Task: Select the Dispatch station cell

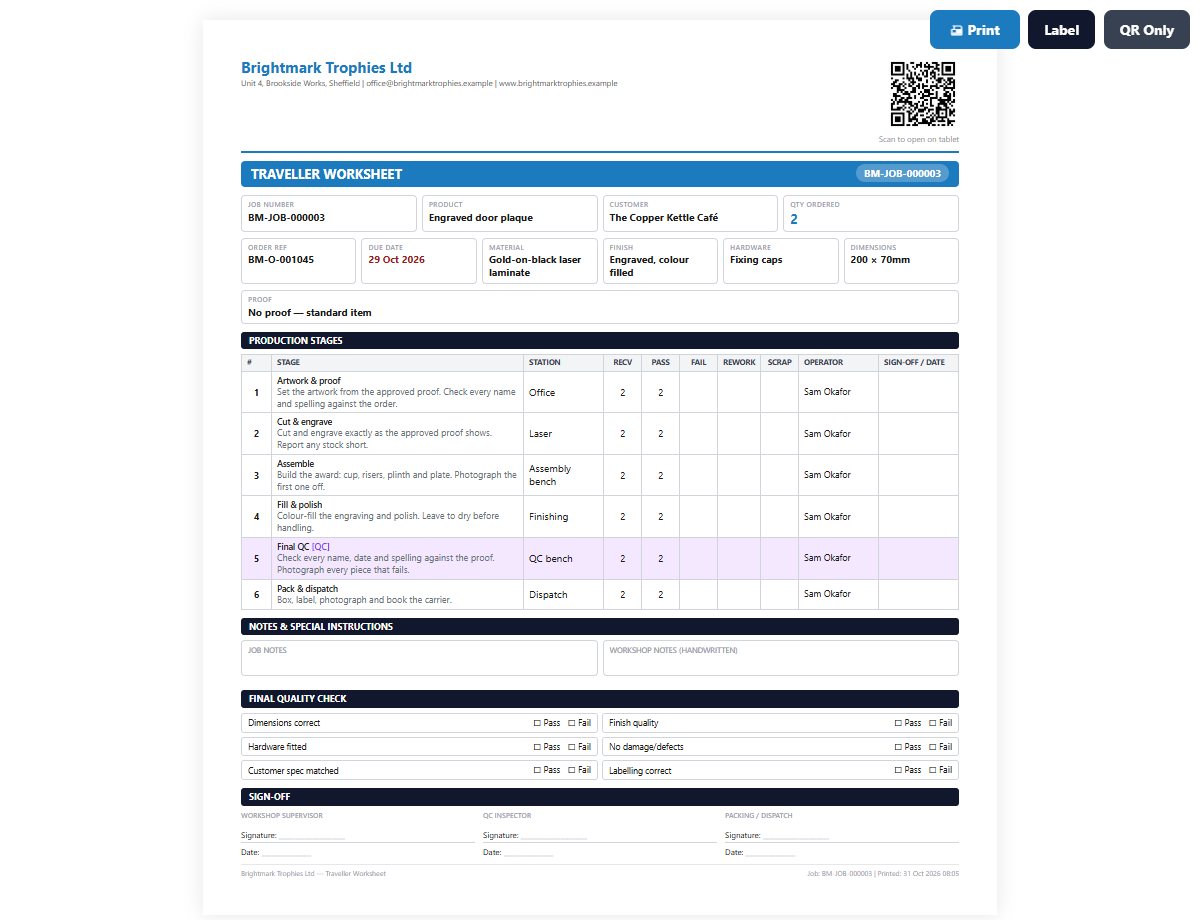Action: 563,594
